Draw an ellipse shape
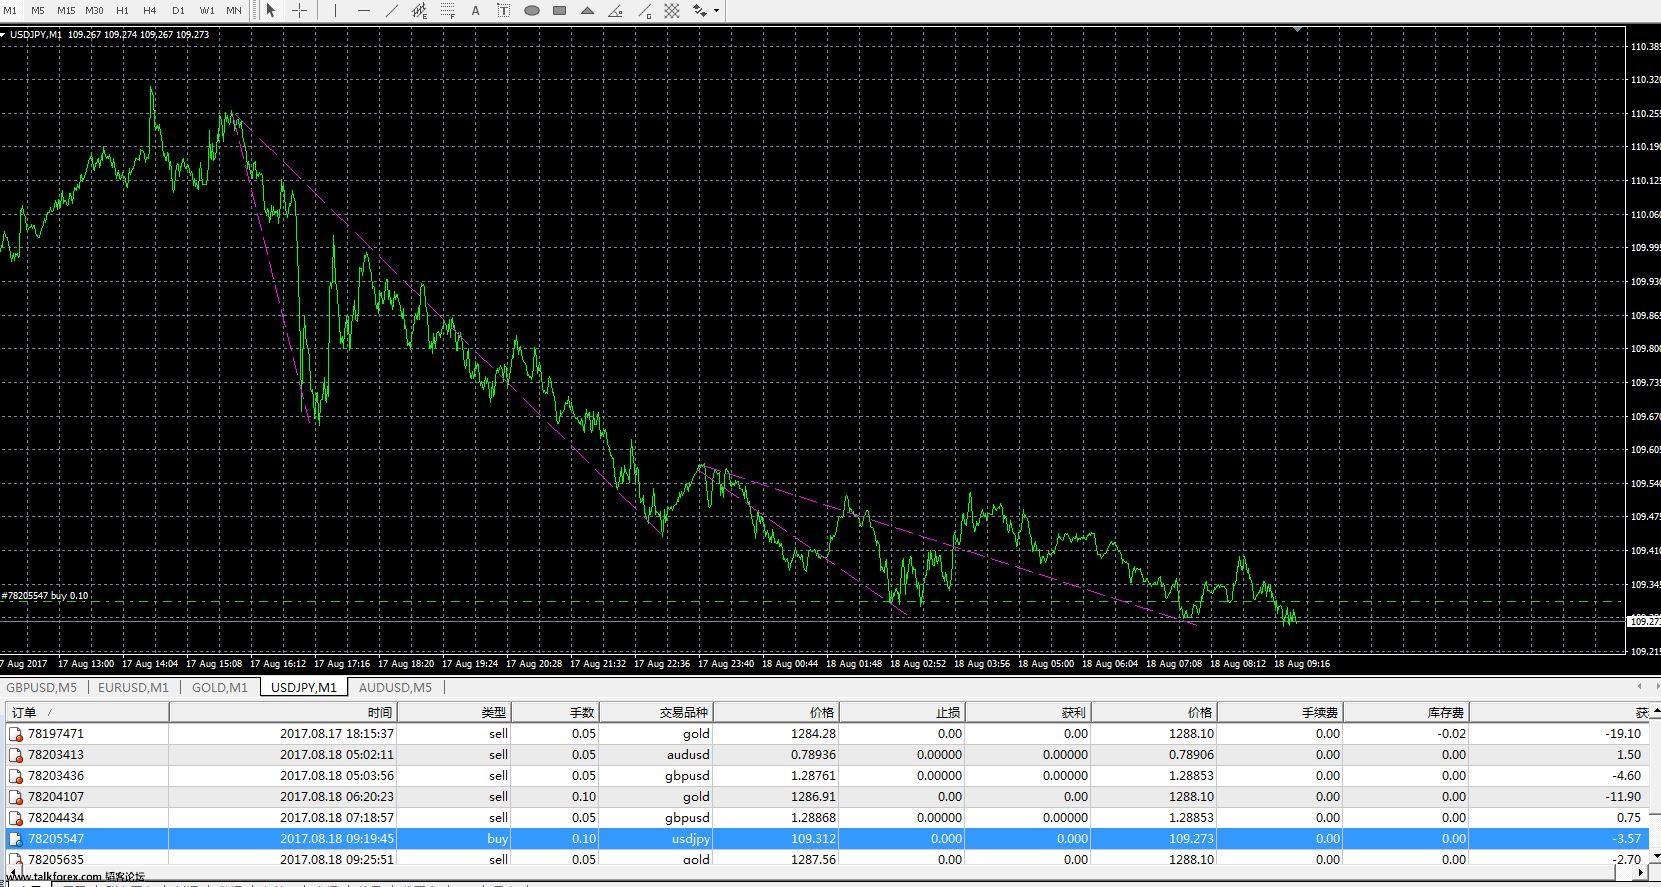Viewport: 1661px width, 887px height. click(532, 11)
